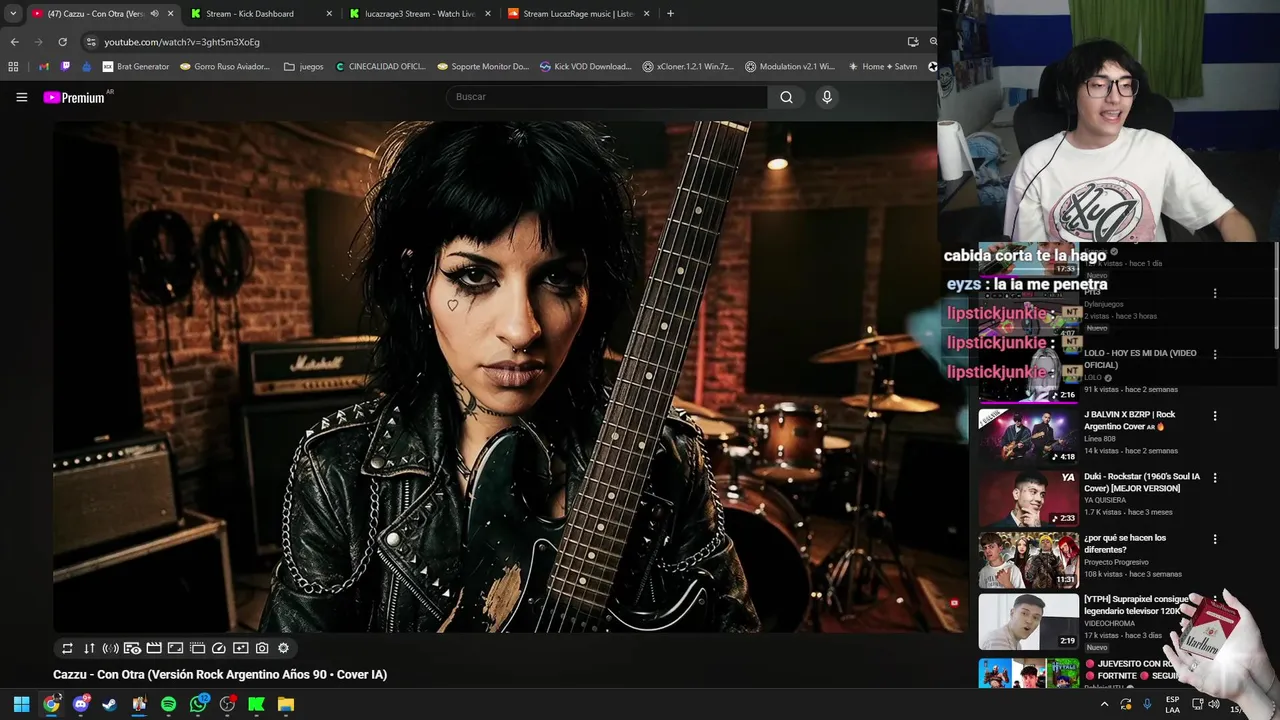1280x720 pixels.
Task: Click the magnifier search button on YouTube
Action: click(786, 97)
